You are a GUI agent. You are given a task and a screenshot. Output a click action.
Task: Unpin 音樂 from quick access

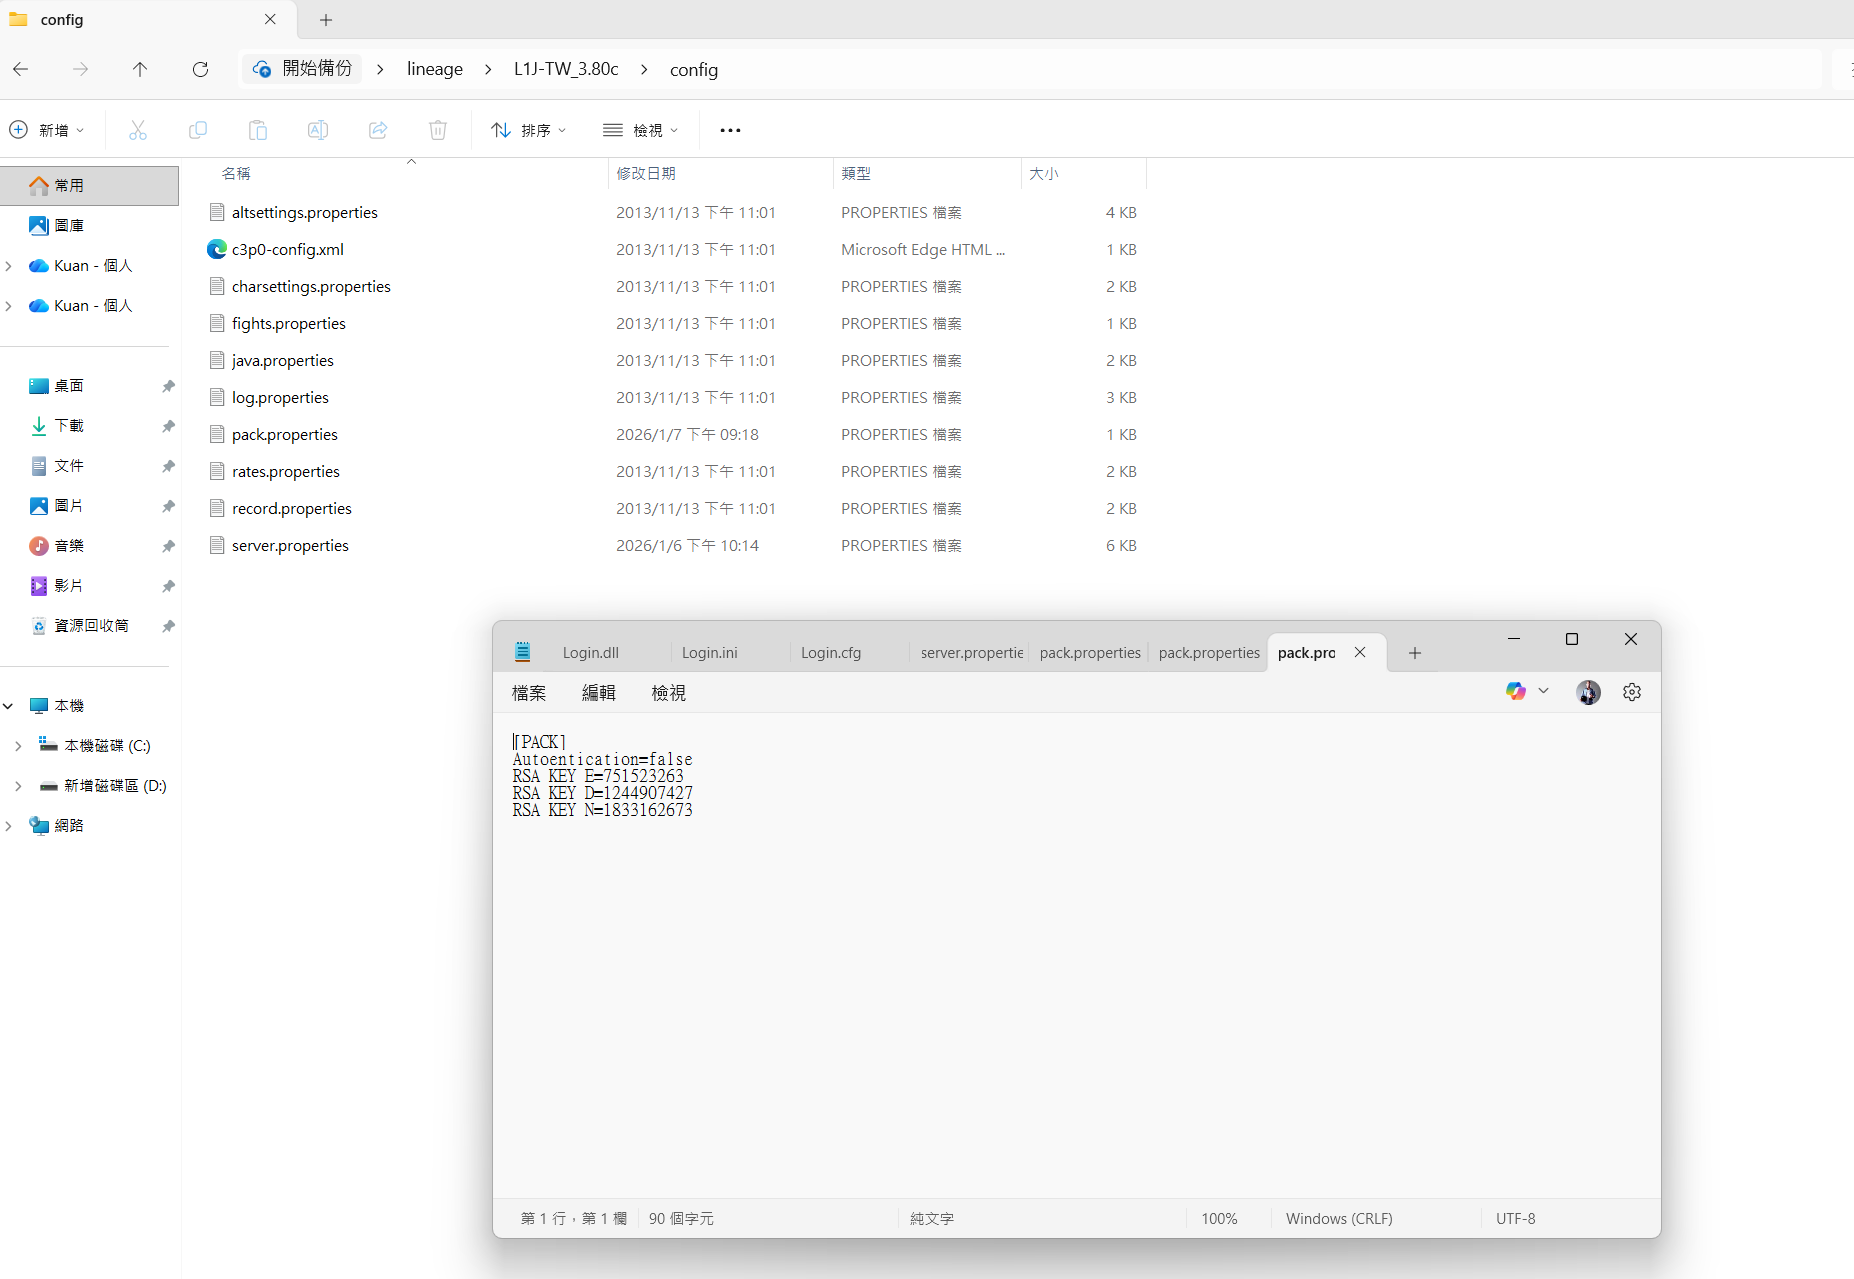[168, 546]
